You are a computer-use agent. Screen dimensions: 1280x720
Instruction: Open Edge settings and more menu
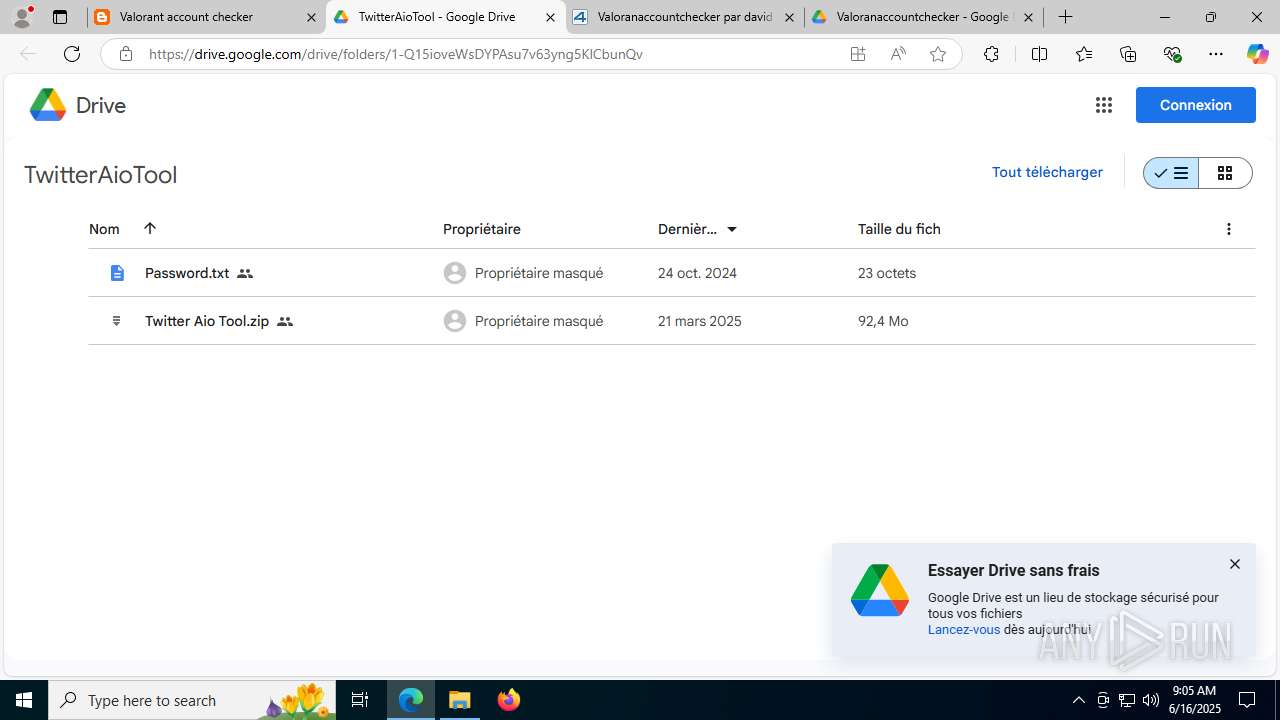pos(1216,54)
